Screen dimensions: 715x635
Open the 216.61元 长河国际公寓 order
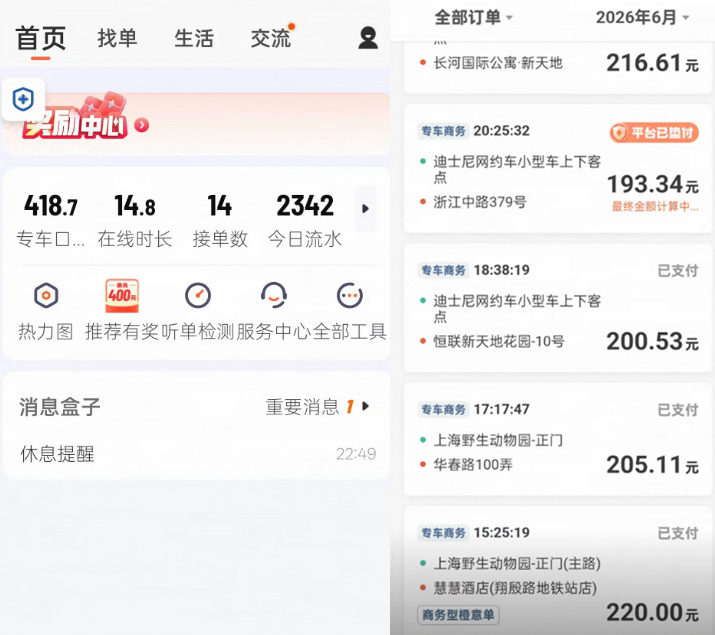[558, 67]
